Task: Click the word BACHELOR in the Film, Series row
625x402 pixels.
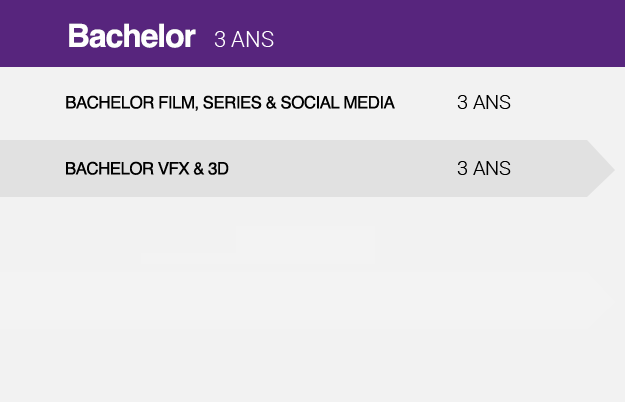Action: pos(110,103)
